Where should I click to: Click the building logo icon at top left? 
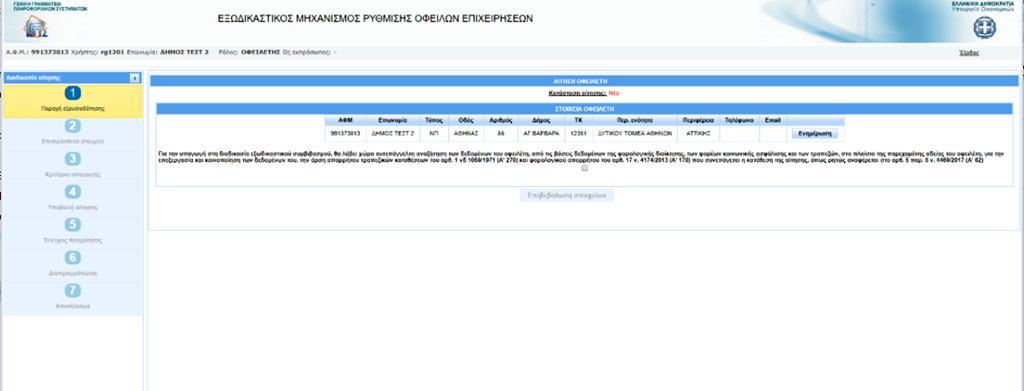tap(35, 27)
